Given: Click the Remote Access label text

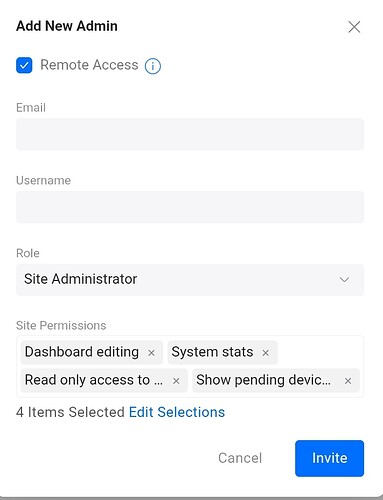Looking at the screenshot, I should click(x=89, y=65).
